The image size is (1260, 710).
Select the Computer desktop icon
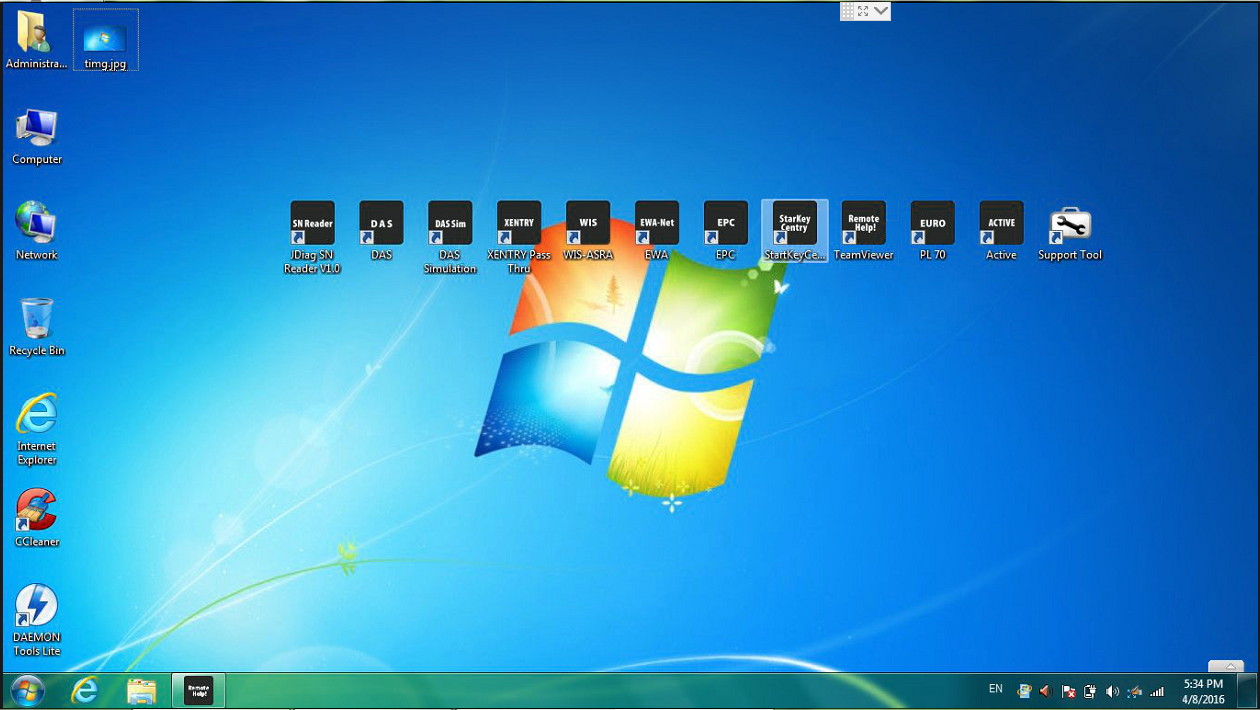pyautogui.click(x=37, y=137)
